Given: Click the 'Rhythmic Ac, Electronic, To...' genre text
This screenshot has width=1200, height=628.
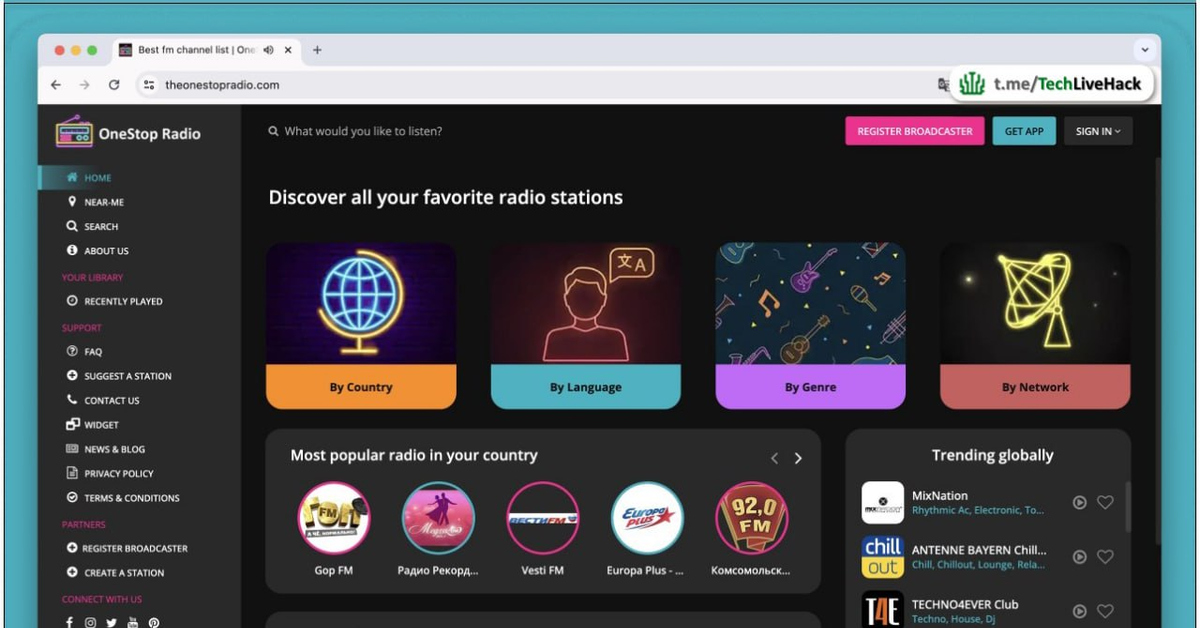Looking at the screenshot, I should (978, 510).
